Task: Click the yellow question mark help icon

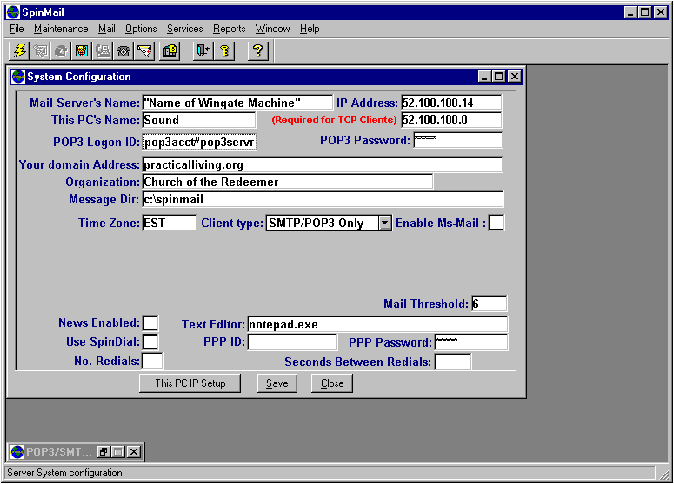Action: tap(257, 51)
